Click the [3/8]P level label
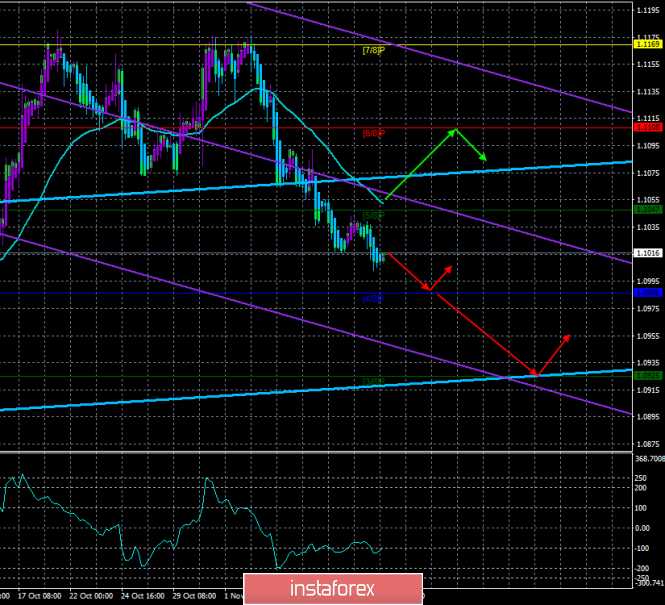 [372, 381]
